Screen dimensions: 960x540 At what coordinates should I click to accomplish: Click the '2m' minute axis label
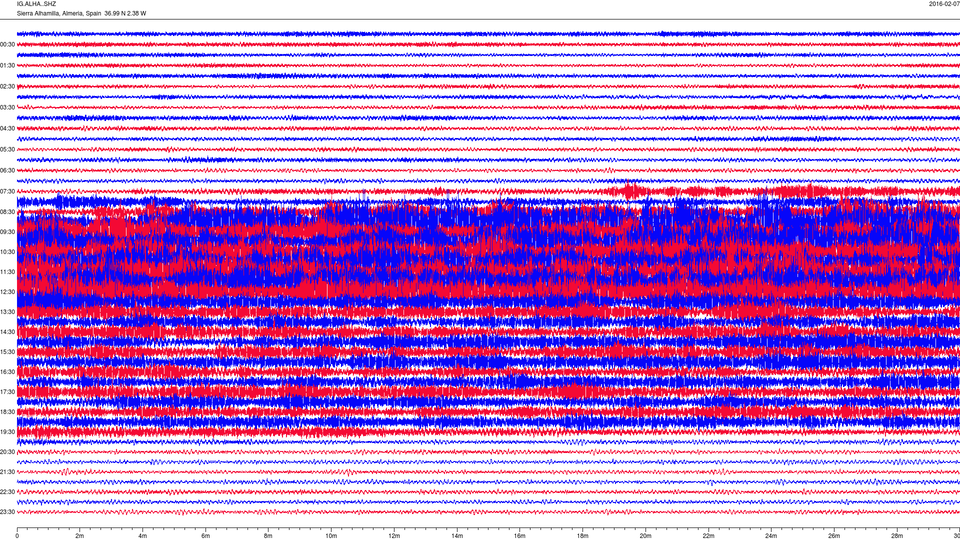[x=80, y=536]
